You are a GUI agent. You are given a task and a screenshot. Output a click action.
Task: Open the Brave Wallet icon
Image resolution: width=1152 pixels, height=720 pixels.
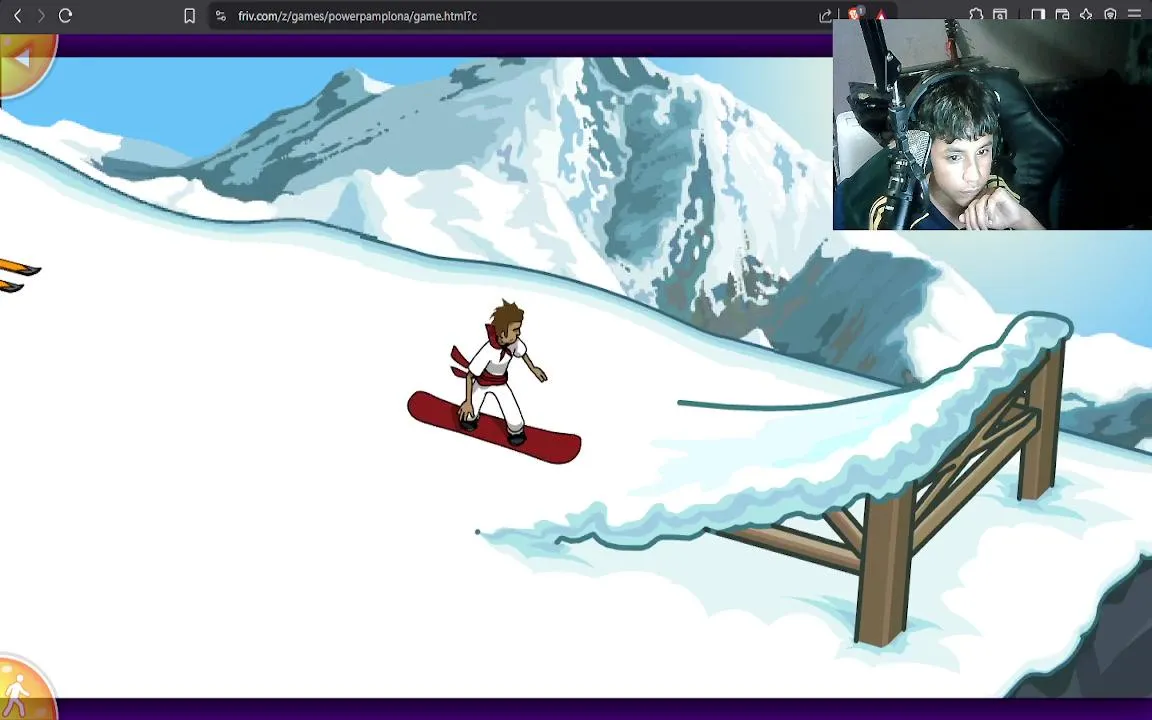click(x=1062, y=14)
